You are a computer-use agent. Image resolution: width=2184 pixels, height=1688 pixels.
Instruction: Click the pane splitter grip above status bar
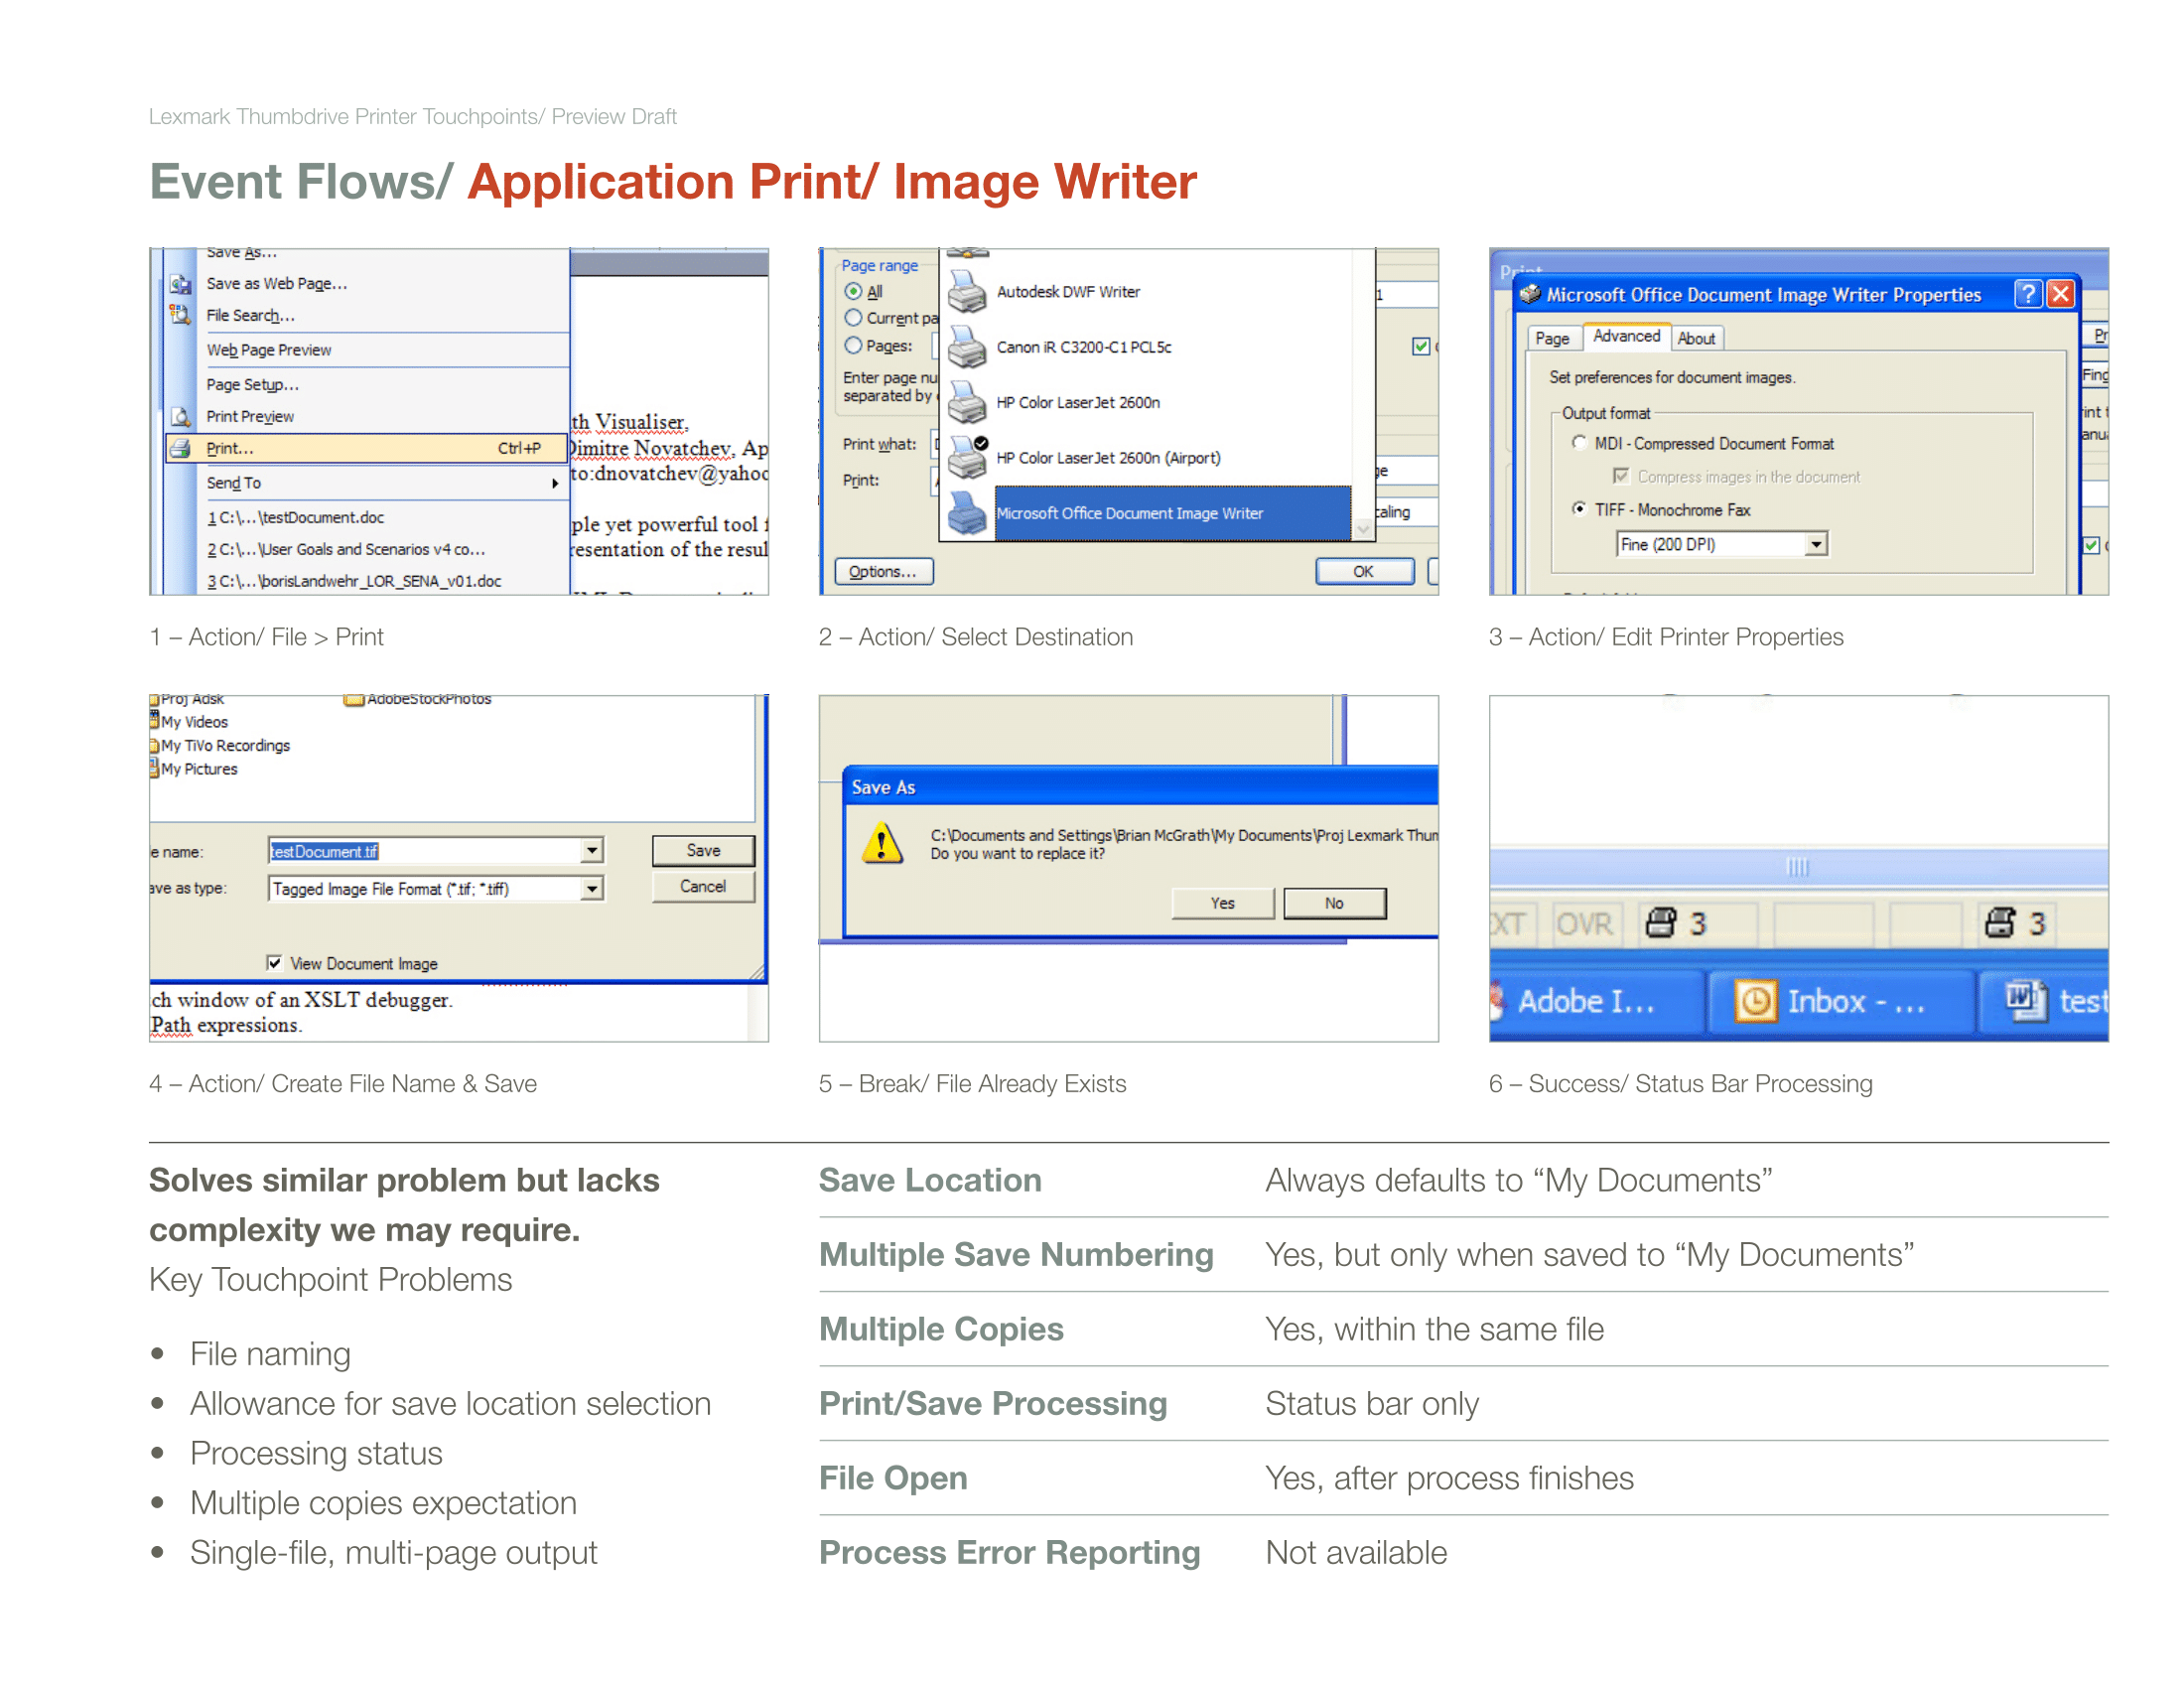[x=1798, y=867]
